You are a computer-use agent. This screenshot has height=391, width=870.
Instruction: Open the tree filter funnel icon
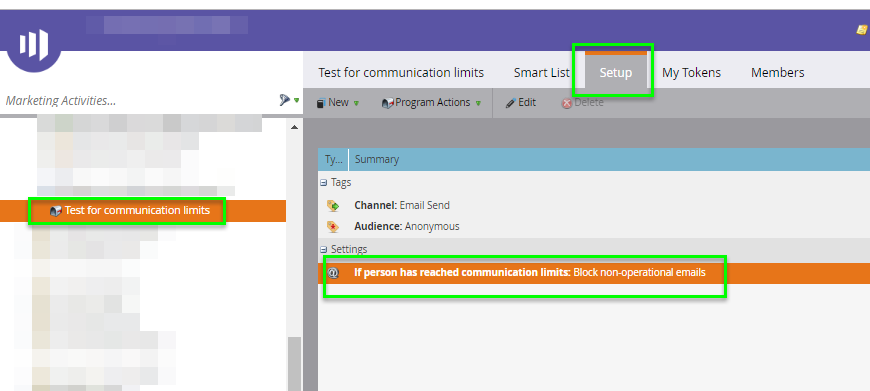(x=285, y=100)
